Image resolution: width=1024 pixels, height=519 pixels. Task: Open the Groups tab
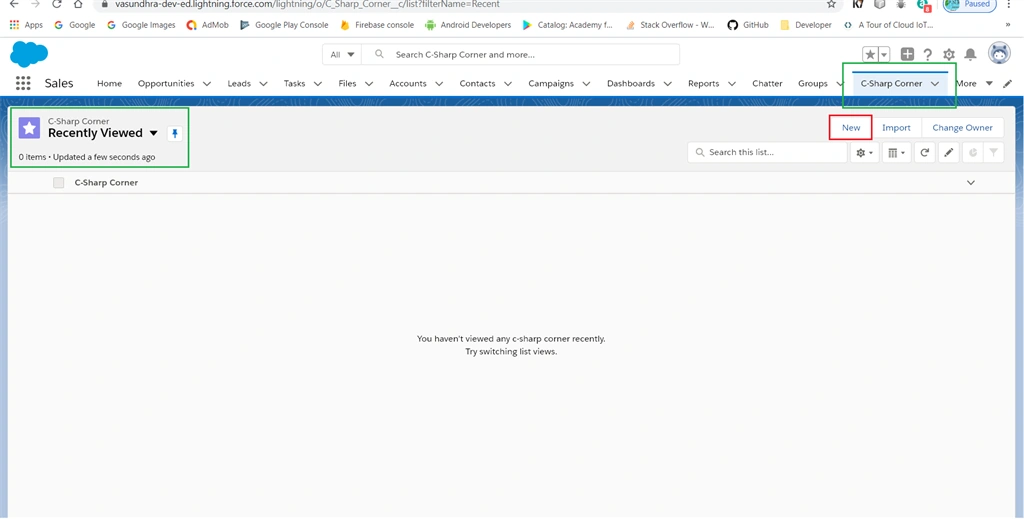tap(812, 84)
